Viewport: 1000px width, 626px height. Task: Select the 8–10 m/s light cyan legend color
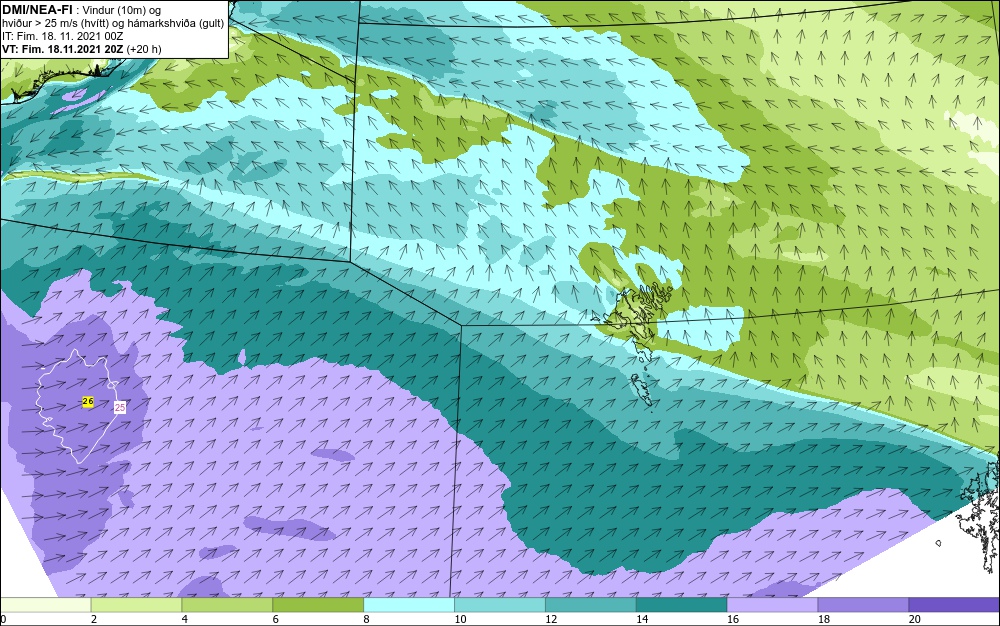click(409, 605)
